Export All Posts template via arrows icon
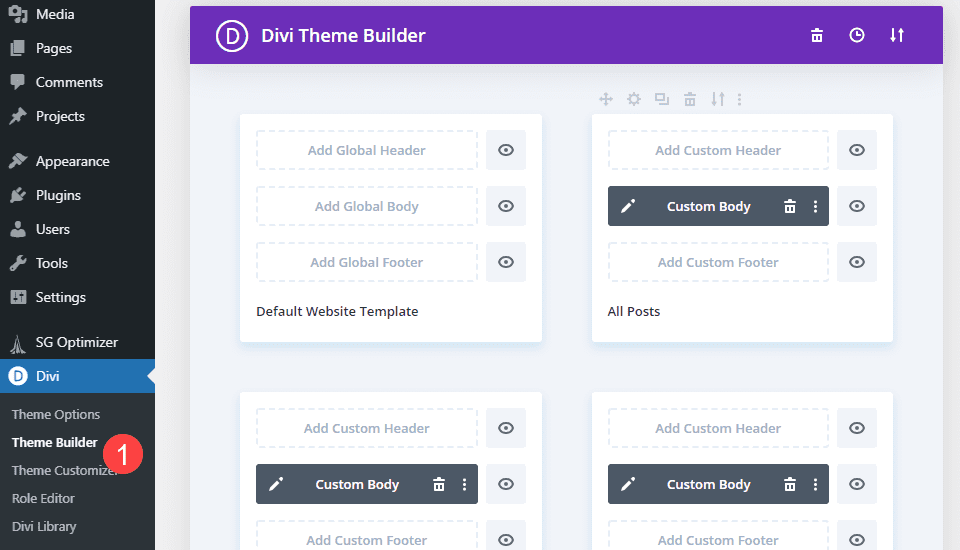Screen dimensions: 960x550 (x=718, y=99)
